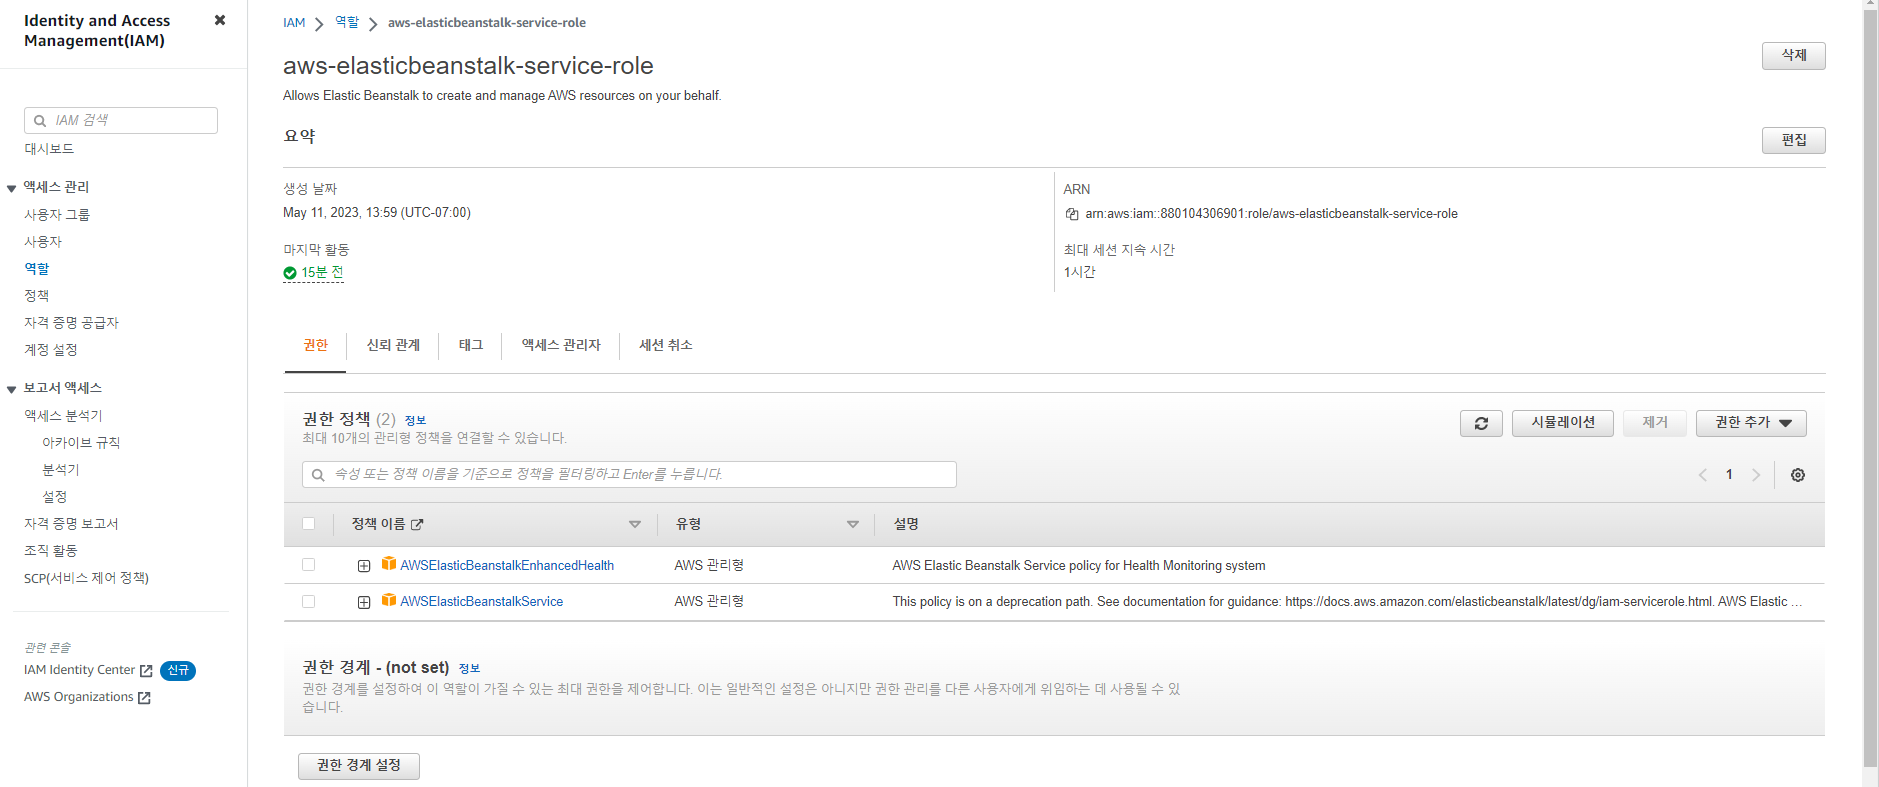Focus the IAM 검색 input field
1879x787 pixels.
pyautogui.click(x=121, y=121)
